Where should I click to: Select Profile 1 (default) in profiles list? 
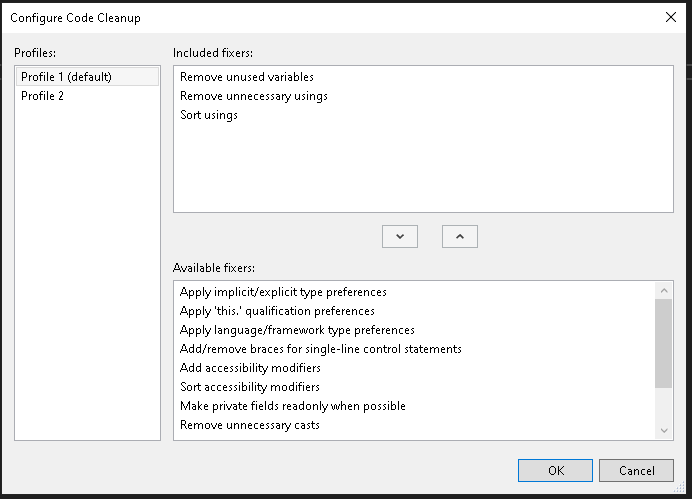click(66, 77)
